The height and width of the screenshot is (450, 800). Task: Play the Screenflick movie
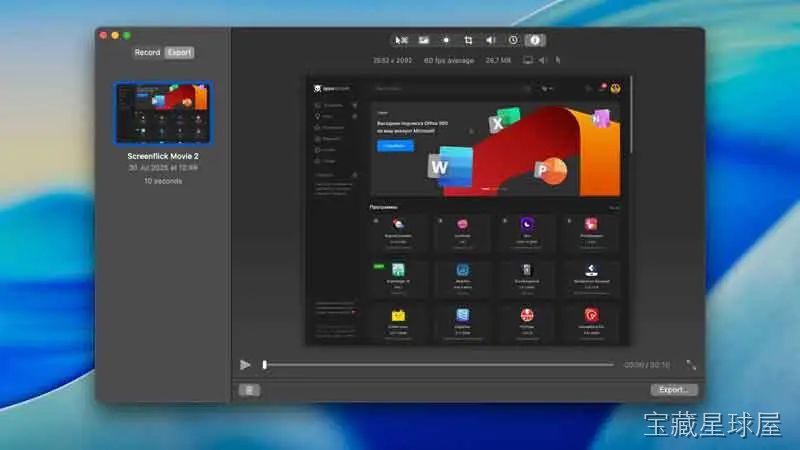(x=245, y=365)
